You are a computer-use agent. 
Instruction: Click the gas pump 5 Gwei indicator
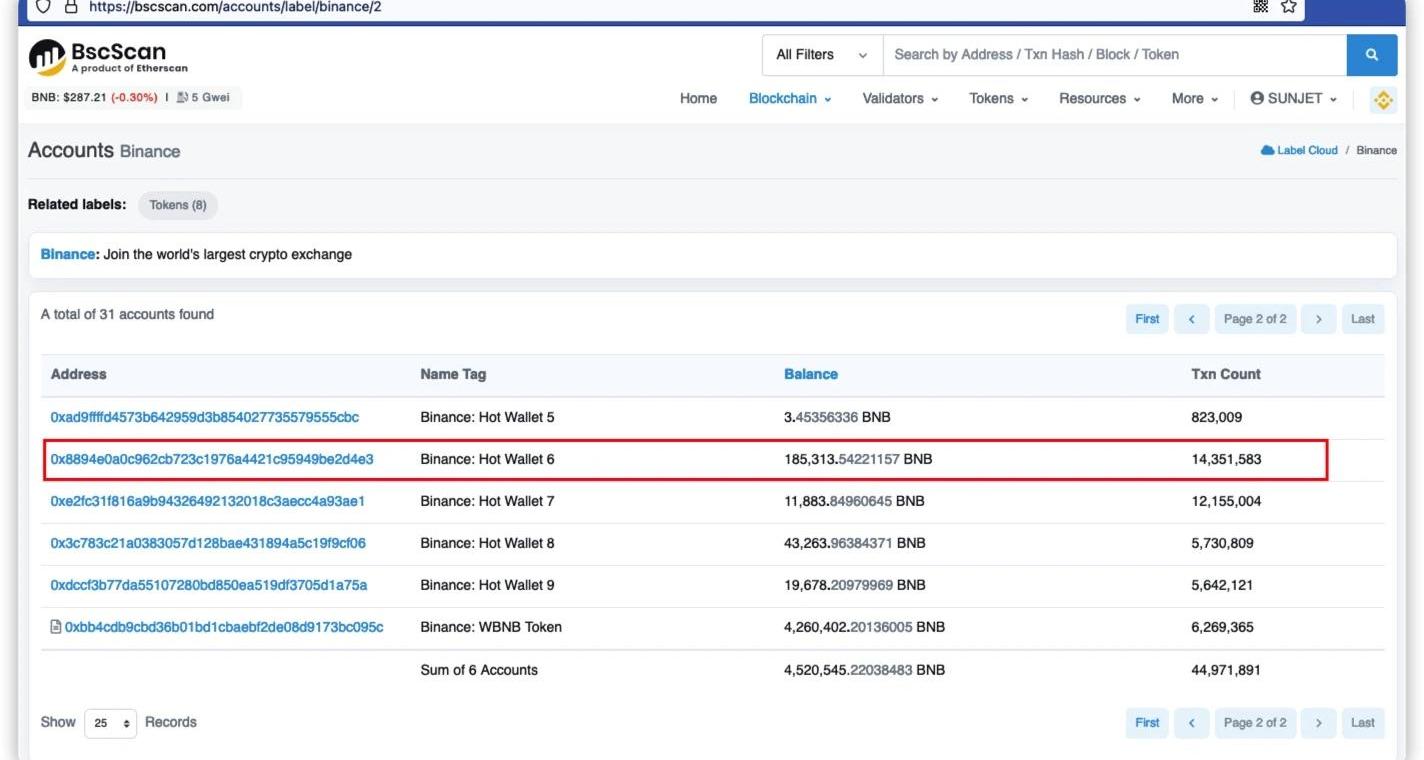click(203, 98)
